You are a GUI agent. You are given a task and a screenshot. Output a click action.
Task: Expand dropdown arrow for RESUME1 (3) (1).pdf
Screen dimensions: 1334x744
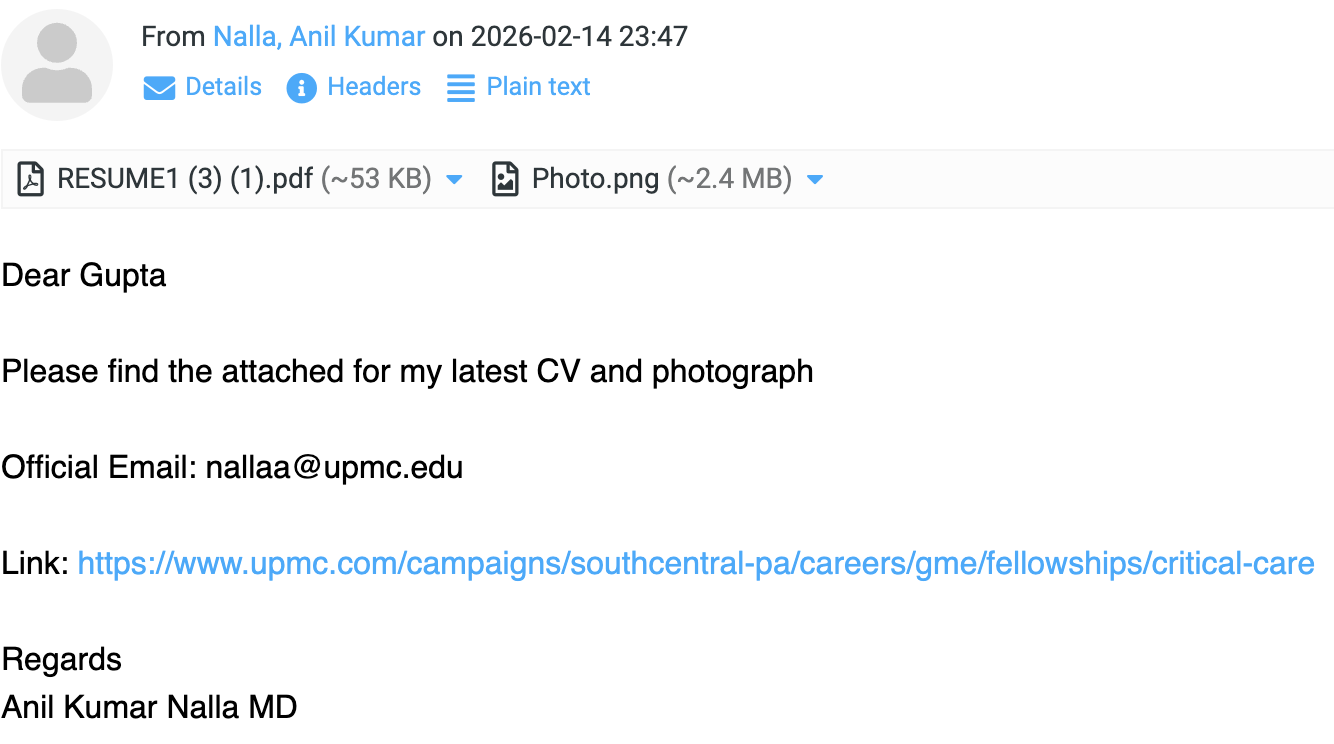point(454,180)
